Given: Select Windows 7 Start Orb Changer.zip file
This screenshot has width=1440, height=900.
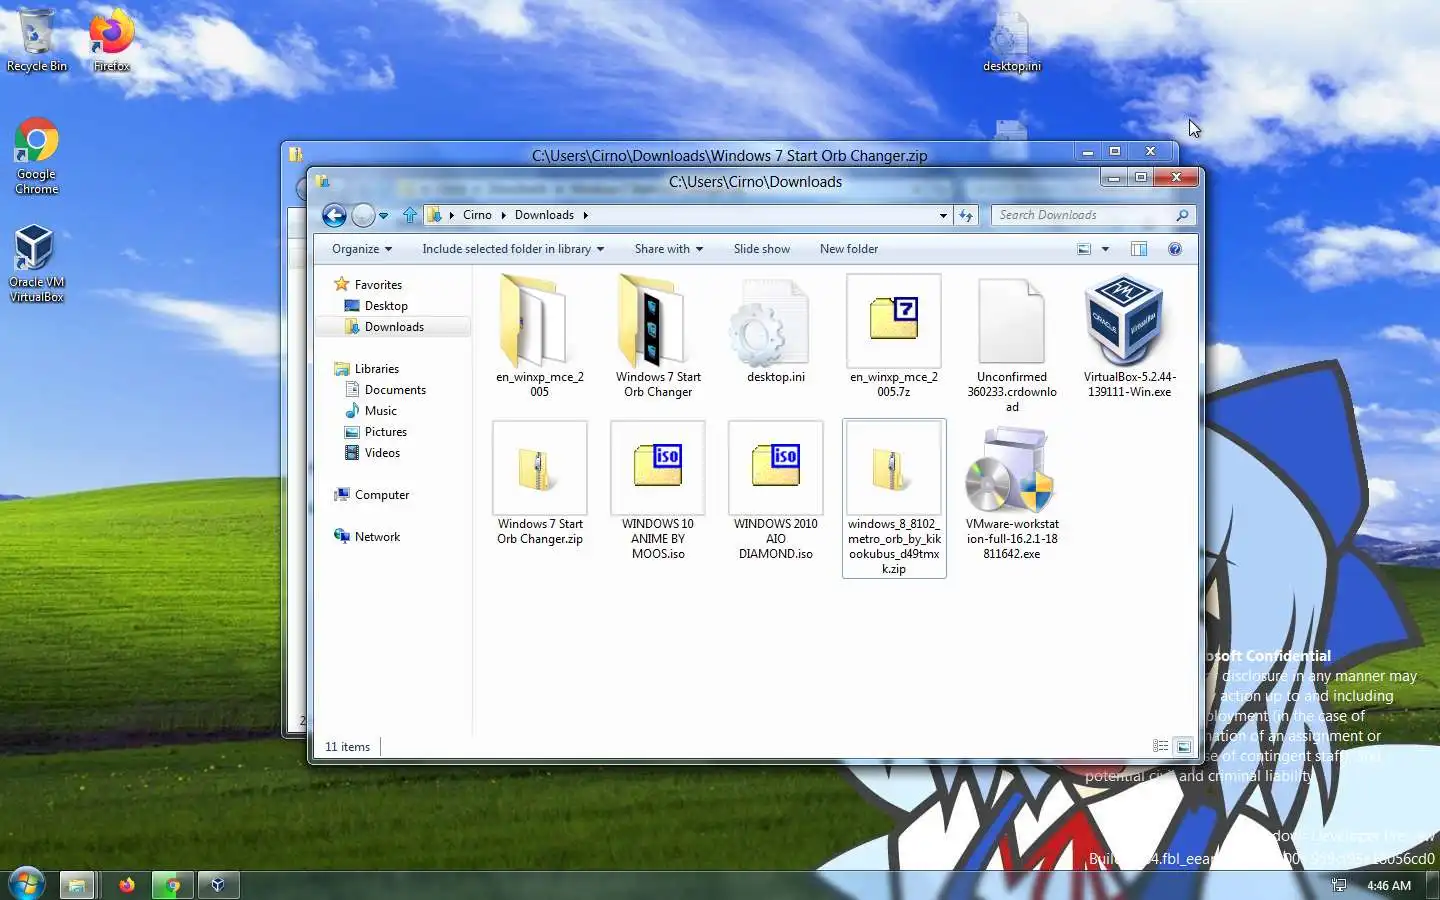Looking at the screenshot, I should [x=540, y=484].
